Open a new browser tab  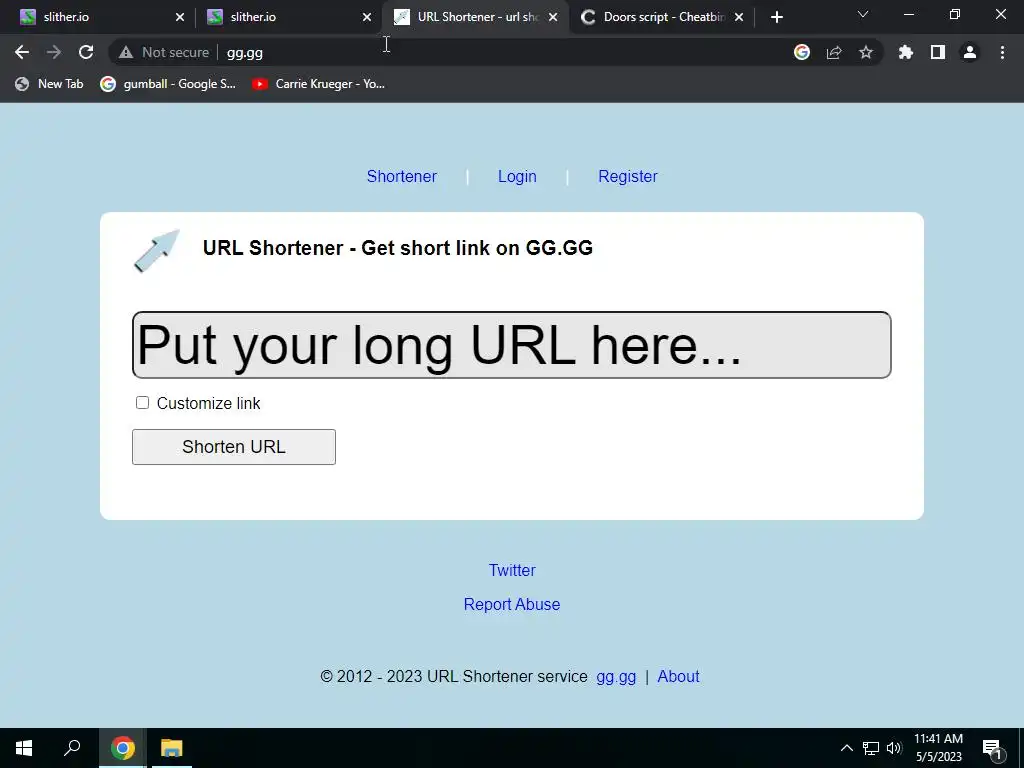point(776,17)
